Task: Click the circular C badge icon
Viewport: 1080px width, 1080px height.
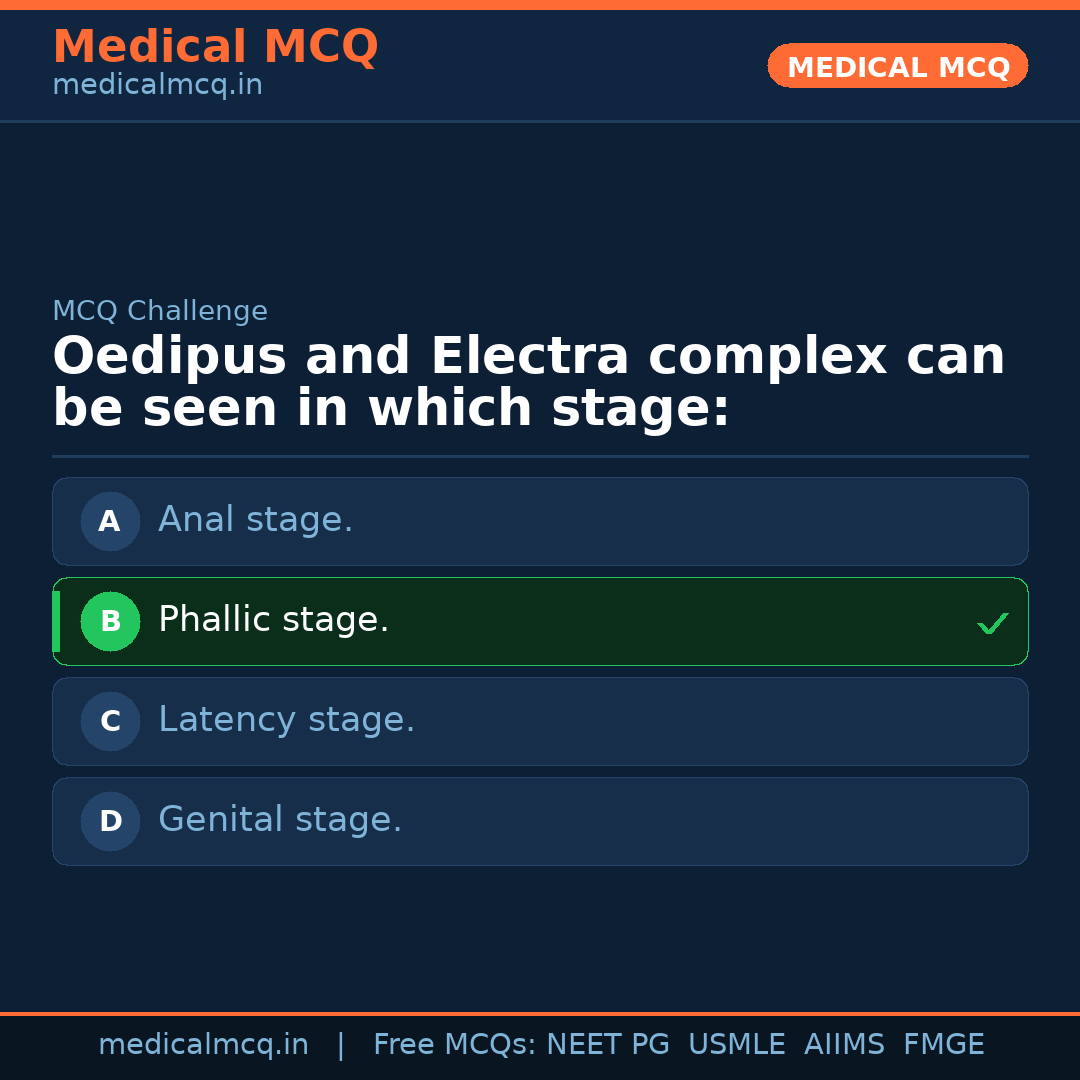Action: [x=110, y=721]
